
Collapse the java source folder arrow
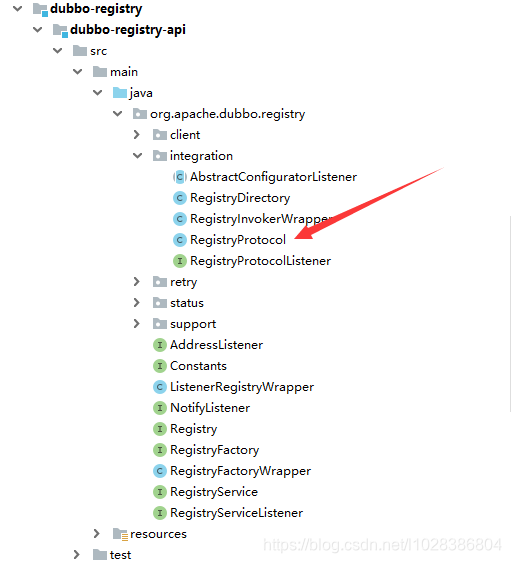[x=98, y=93]
